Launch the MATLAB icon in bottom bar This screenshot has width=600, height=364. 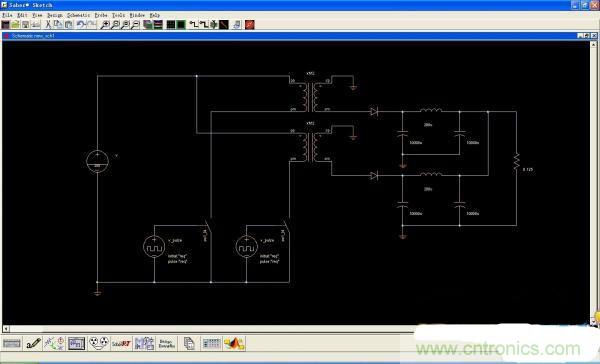pyautogui.click(x=235, y=344)
